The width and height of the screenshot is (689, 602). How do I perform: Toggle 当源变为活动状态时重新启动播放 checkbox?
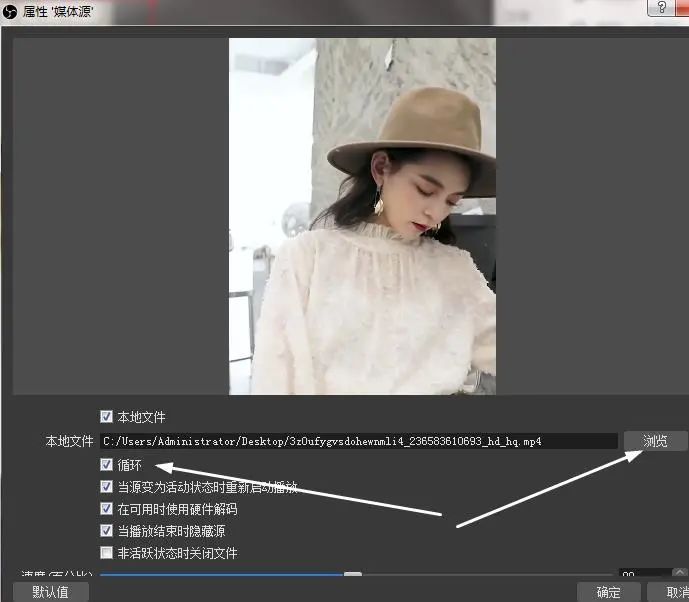tap(107, 487)
